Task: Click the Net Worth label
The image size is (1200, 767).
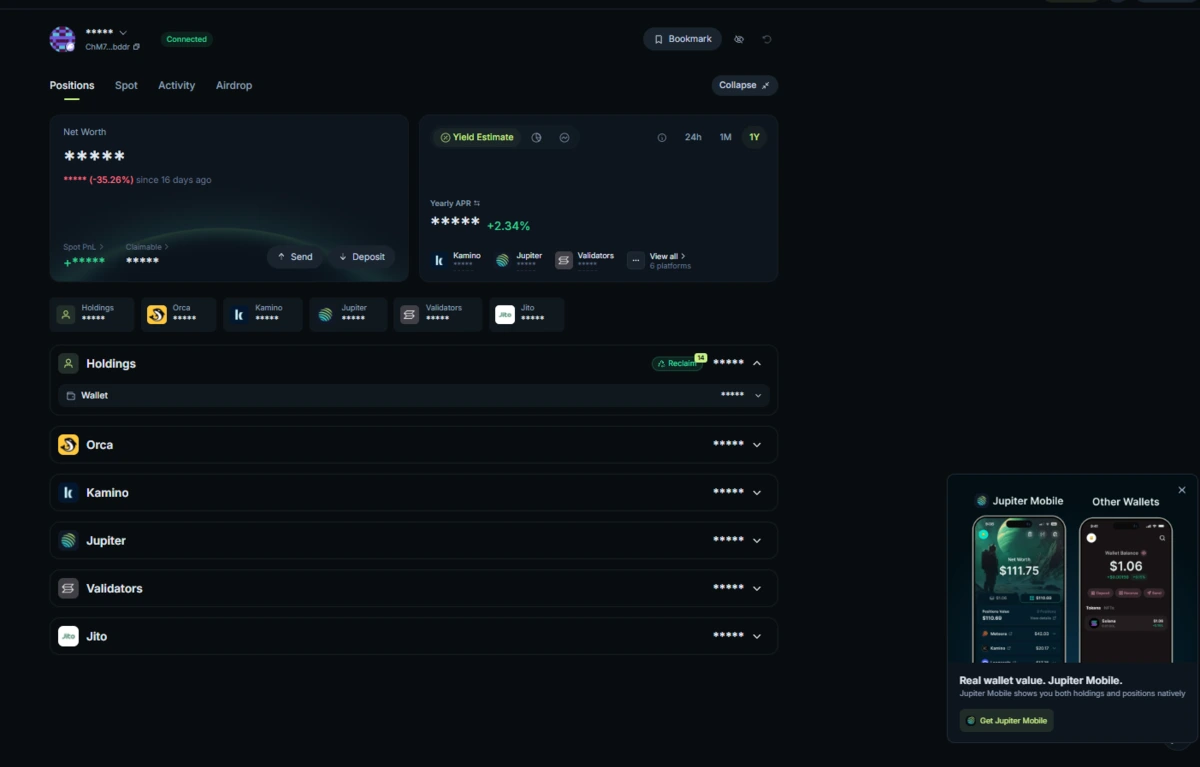Action: [x=85, y=132]
